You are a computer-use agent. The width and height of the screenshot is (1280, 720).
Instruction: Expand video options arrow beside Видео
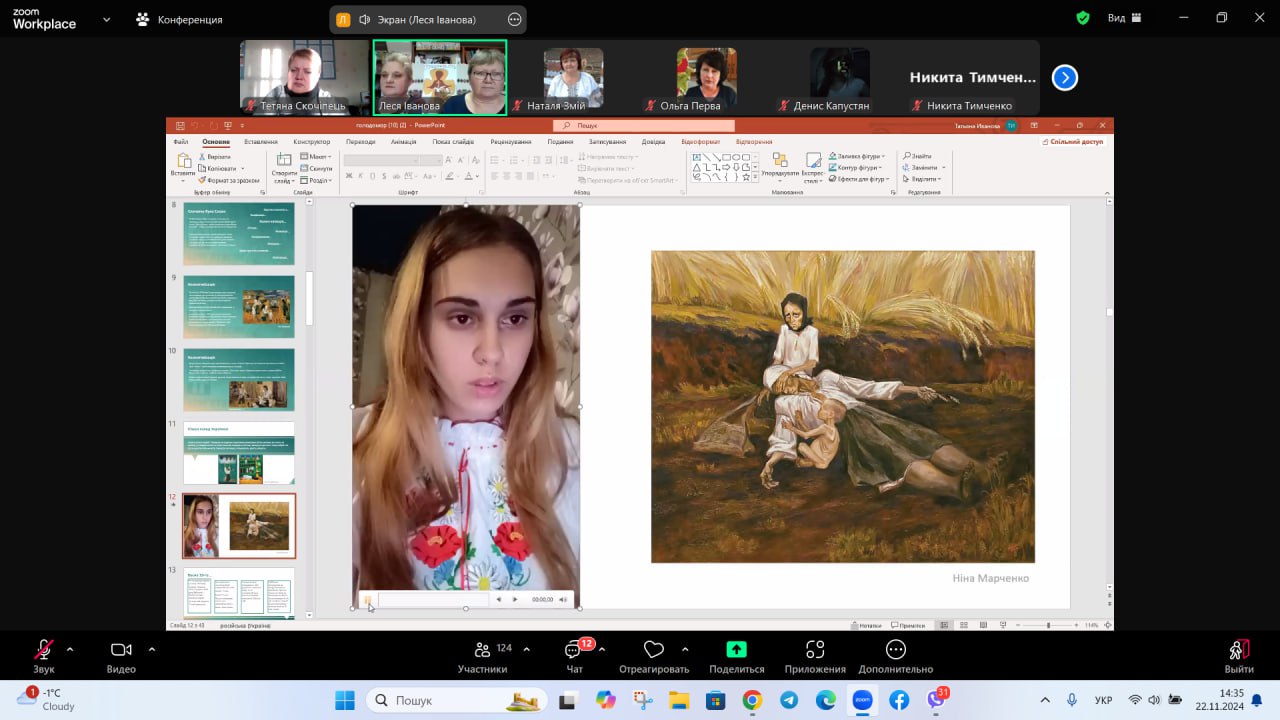pyautogui.click(x=152, y=648)
